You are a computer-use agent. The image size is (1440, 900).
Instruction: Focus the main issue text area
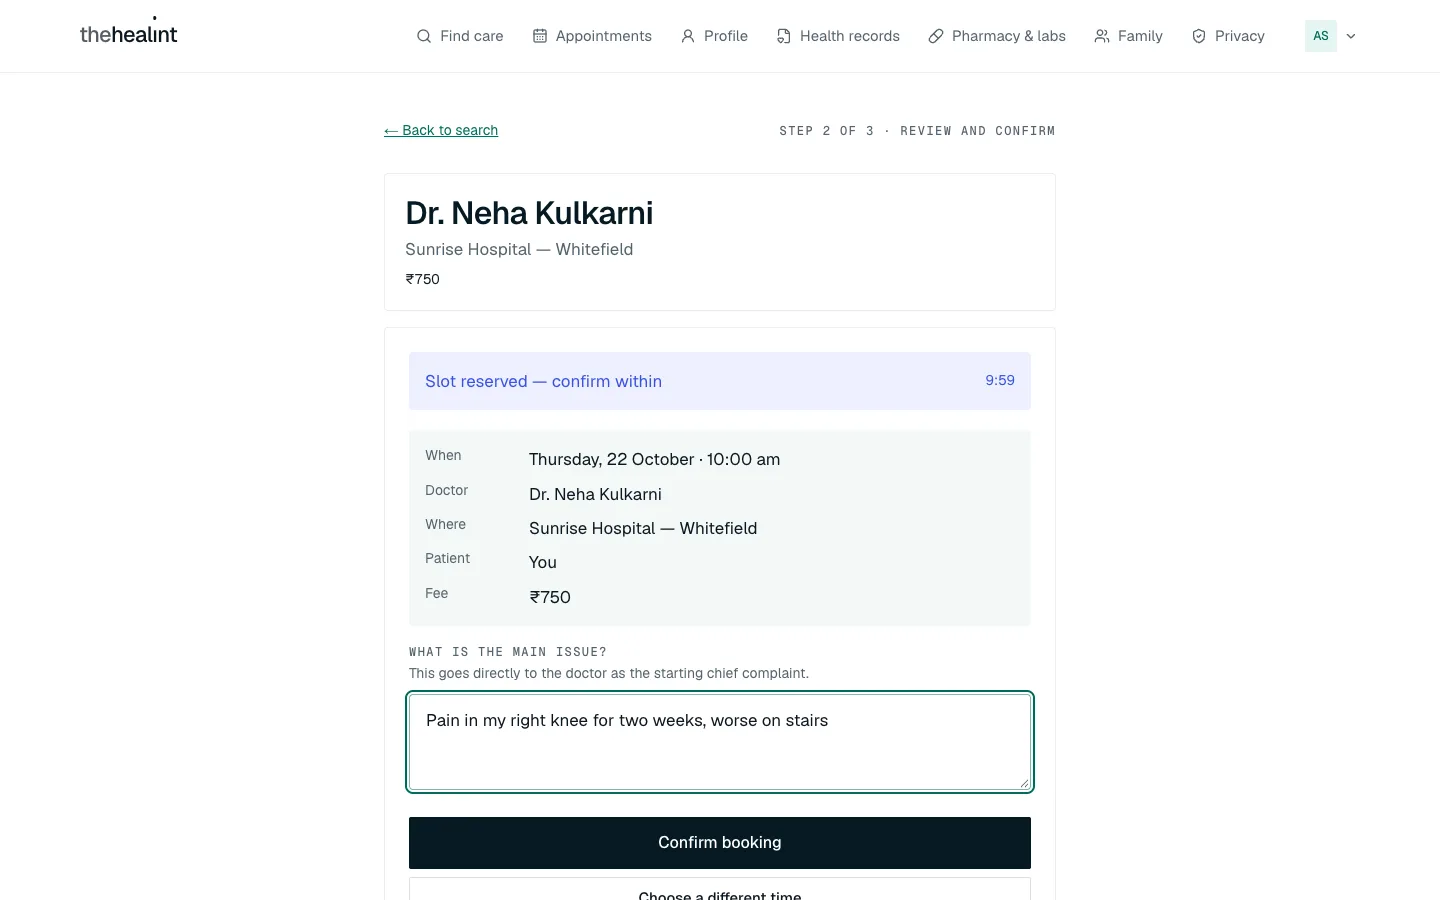click(720, 742)
